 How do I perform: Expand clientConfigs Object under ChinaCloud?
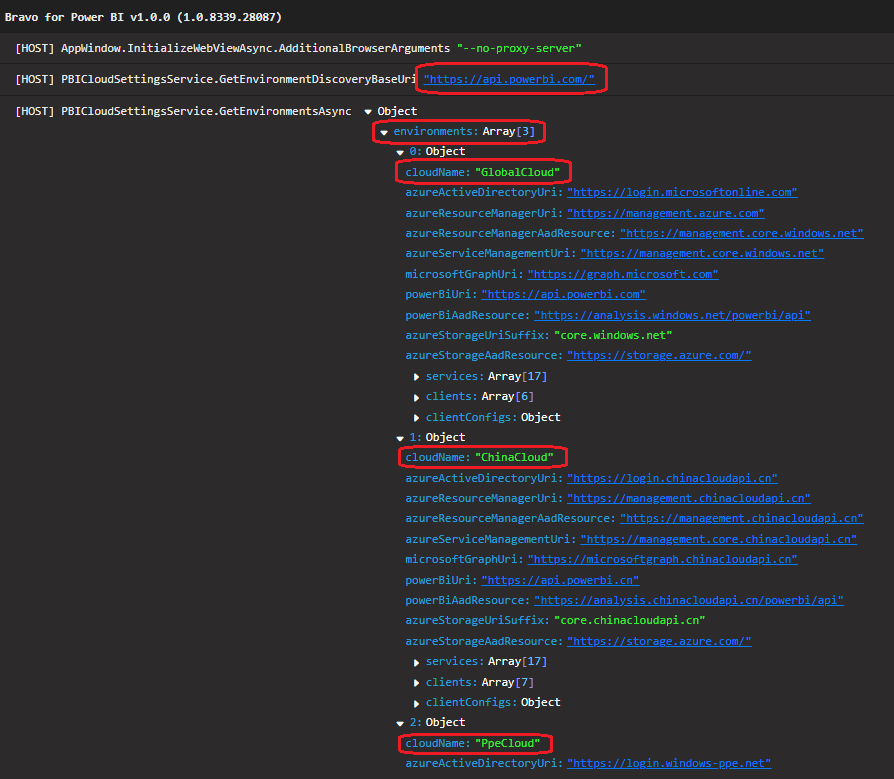(x=416, y=702)
